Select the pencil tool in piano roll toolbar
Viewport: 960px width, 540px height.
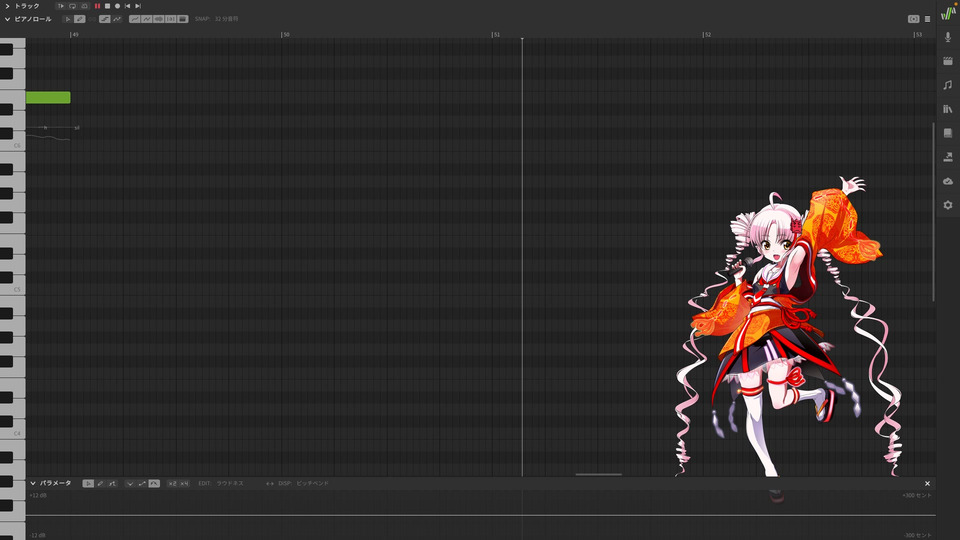pyautogui.click(x=80, y=19)
